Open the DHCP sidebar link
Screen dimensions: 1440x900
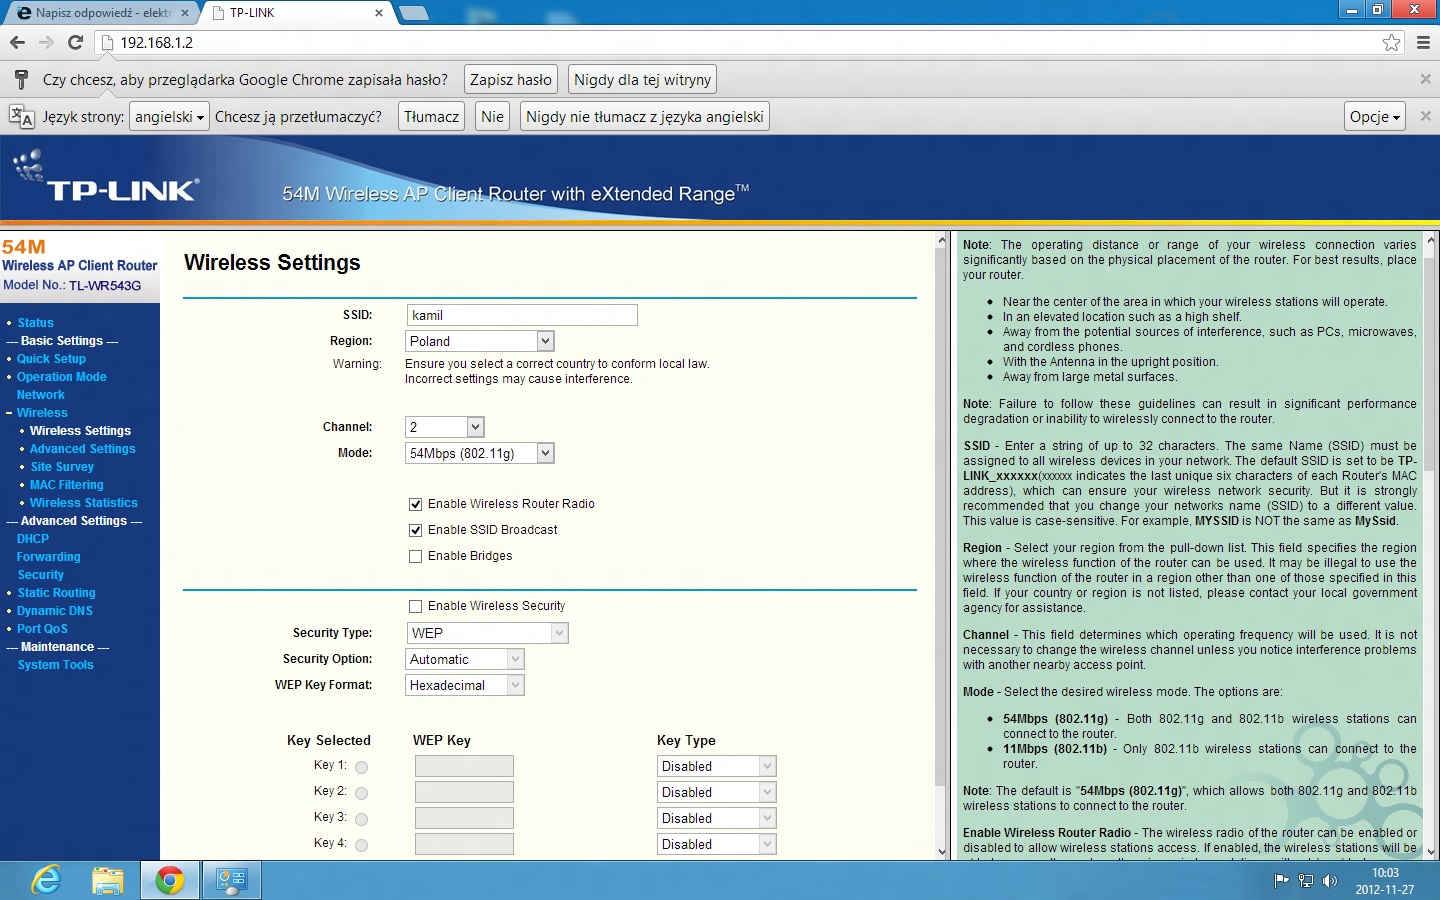tap(33, 539)
